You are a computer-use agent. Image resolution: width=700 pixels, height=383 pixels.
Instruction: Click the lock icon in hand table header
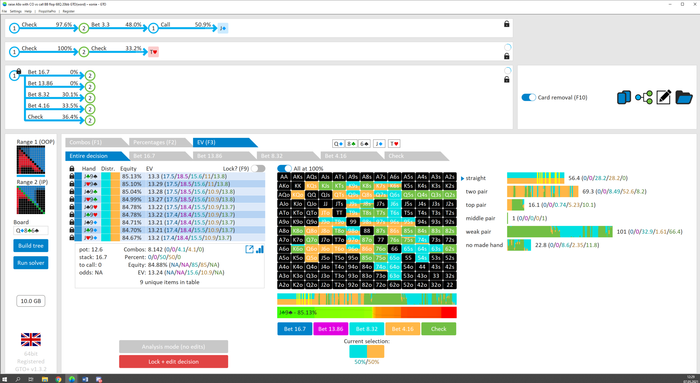point(72,169)
